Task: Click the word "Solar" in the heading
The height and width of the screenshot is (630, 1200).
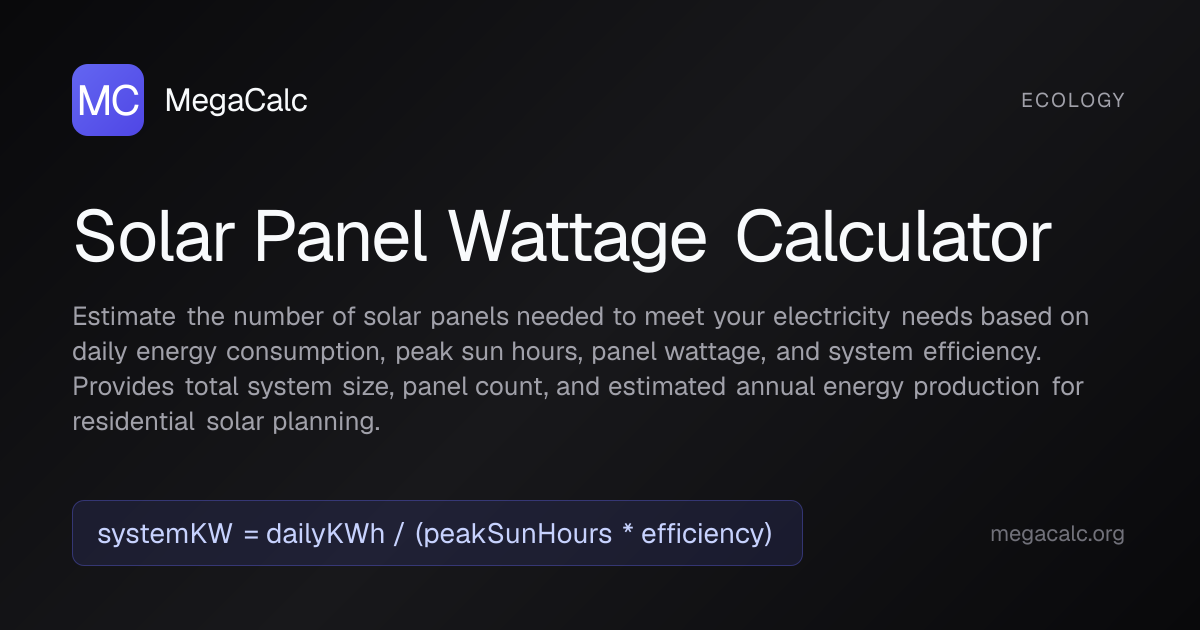Action: click(155, 238)
